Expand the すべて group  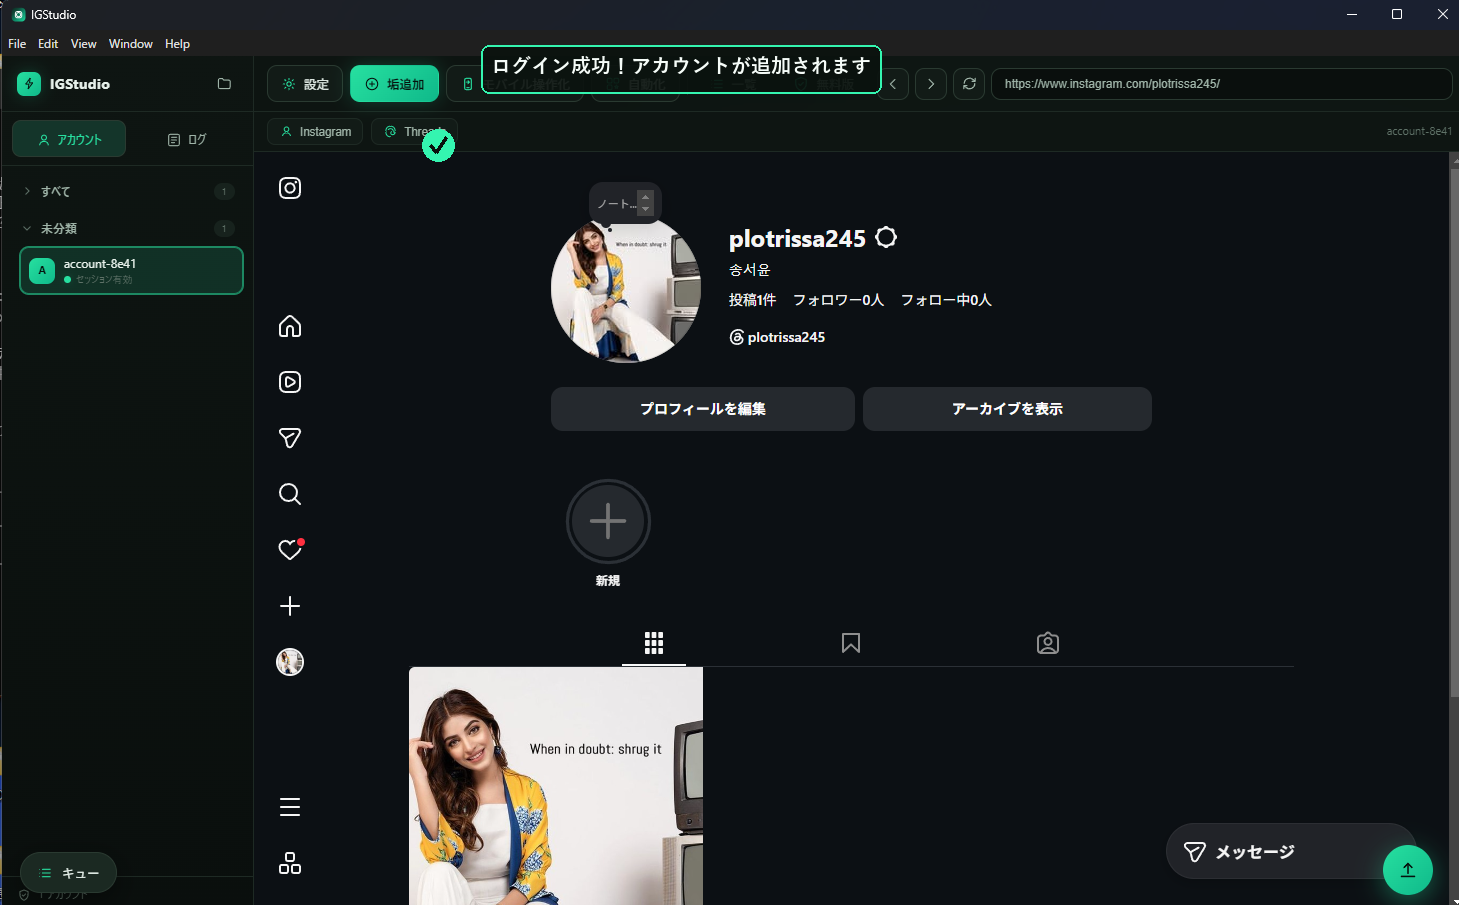(128, 191)
